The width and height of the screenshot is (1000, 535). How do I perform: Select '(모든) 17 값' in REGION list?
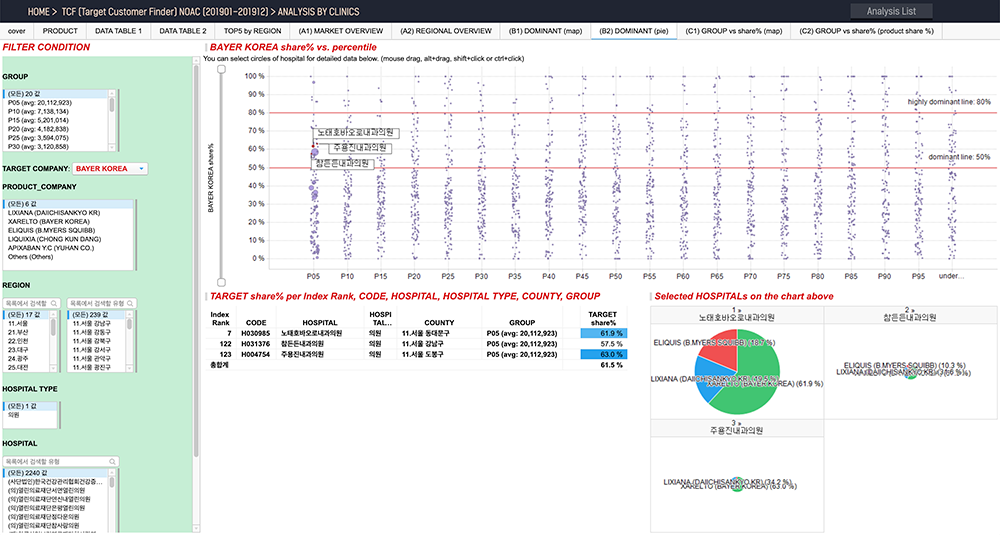pyautogui.click(x=26, y=315)
